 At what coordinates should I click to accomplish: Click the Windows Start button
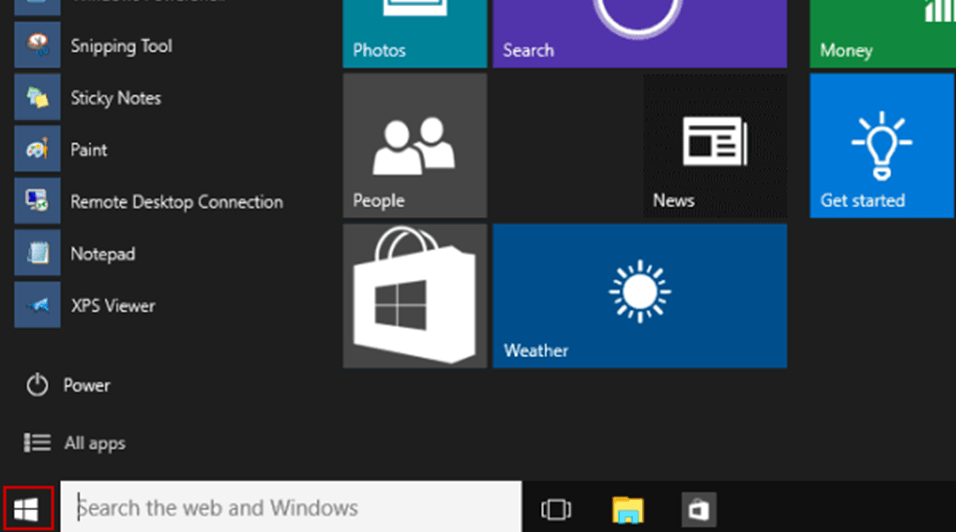point(26,509)
